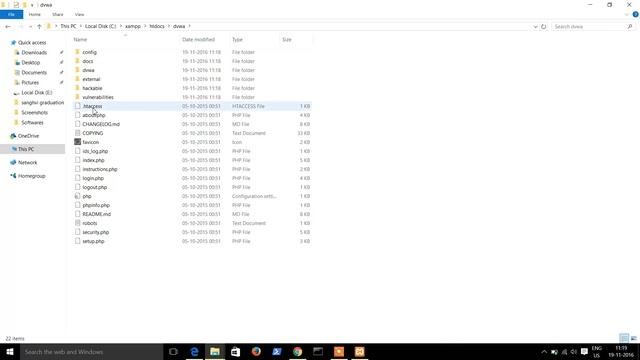Open the File ribbon tab
This screenshot has width=640, height=360.
click(x=11, y=15)
